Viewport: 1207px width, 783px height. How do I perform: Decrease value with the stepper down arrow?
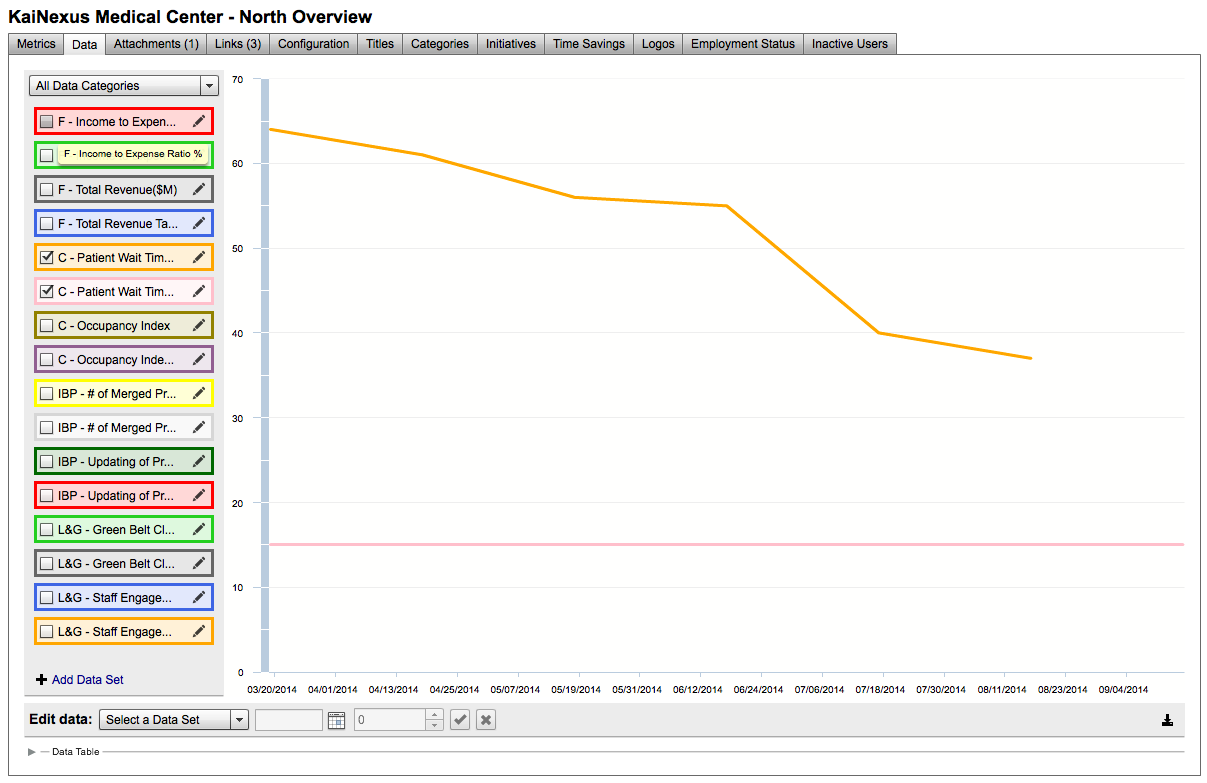(x=434, y=725)
